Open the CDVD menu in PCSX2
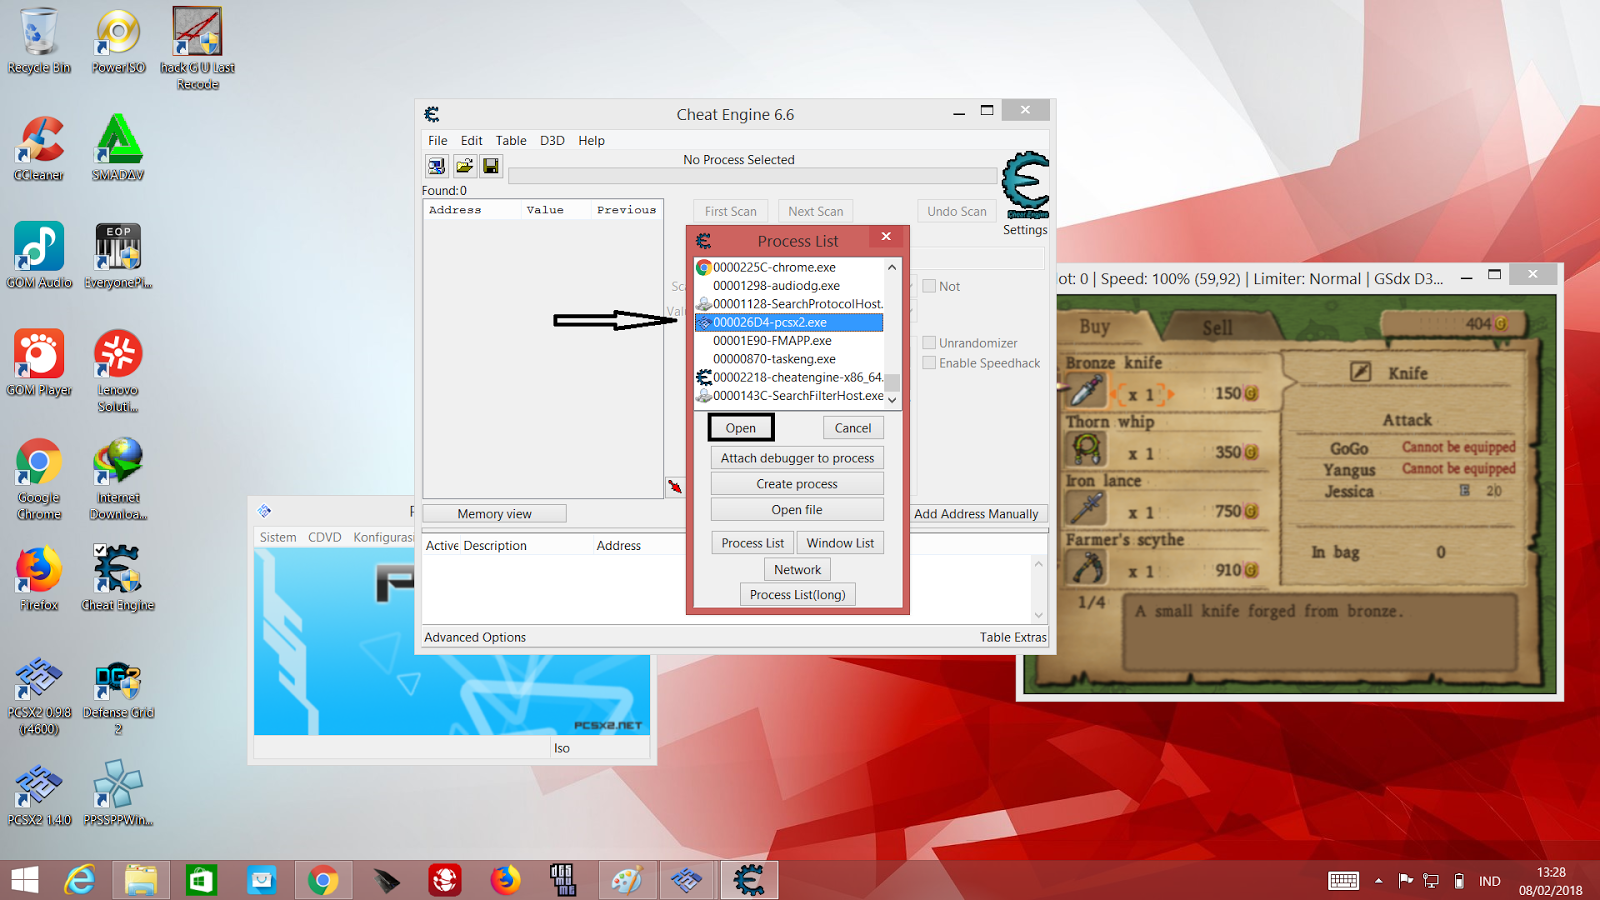Screen dimensions: 1600x900 coord(325,537)
